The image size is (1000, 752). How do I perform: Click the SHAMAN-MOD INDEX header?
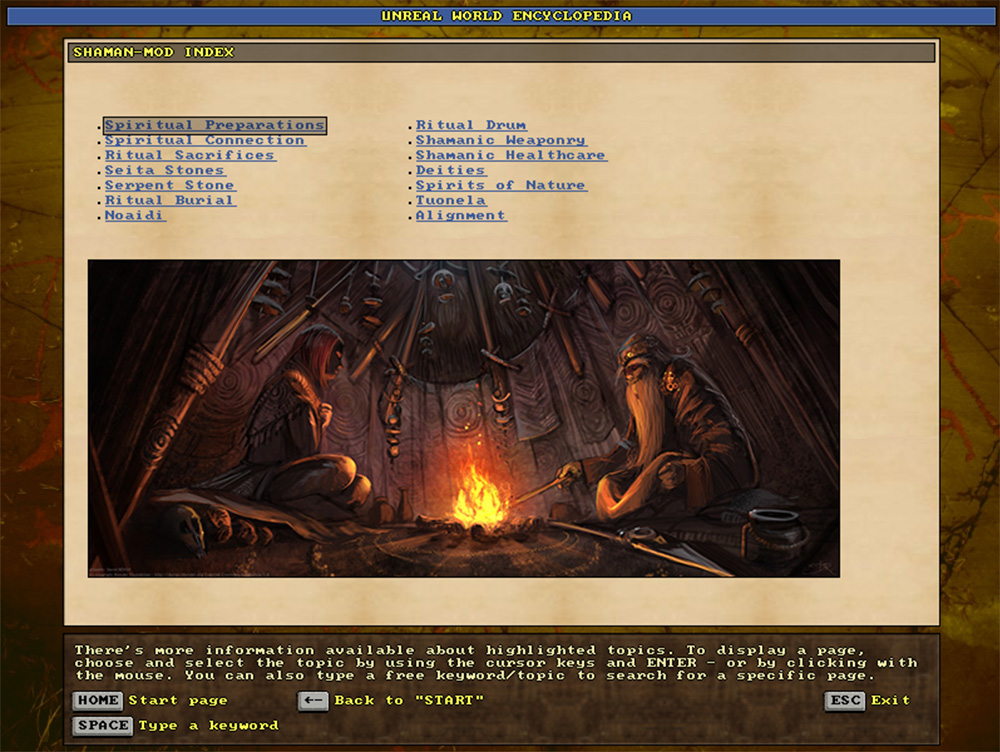501,52
